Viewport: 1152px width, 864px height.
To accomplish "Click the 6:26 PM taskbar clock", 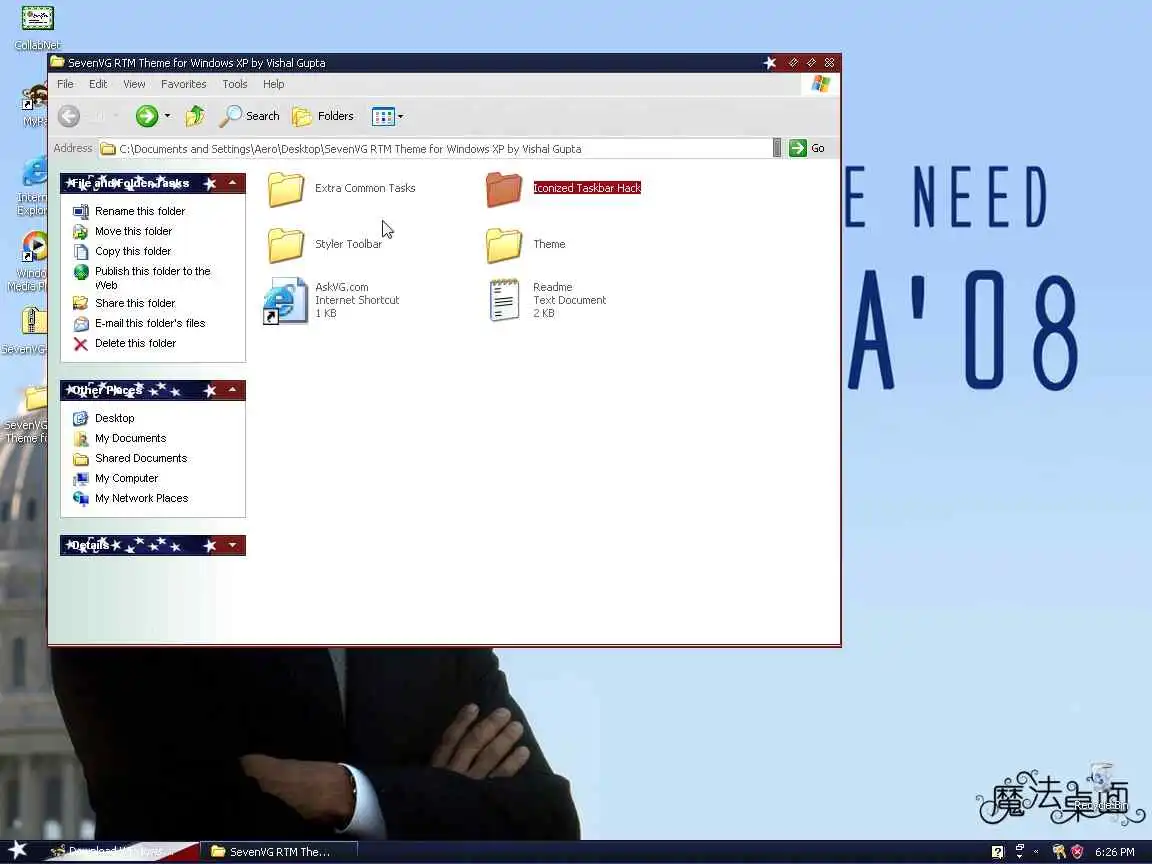I will [x=1115, y=852].
